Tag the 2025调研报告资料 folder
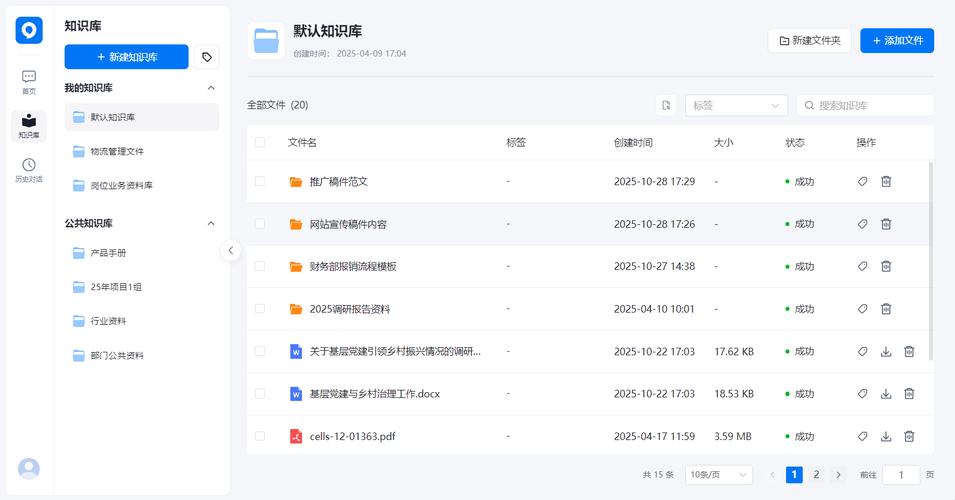 click(x=862, y=309)
